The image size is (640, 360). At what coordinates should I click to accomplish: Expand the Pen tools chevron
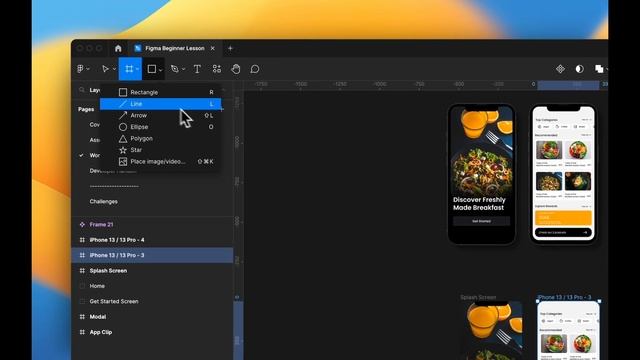[183, 69]
